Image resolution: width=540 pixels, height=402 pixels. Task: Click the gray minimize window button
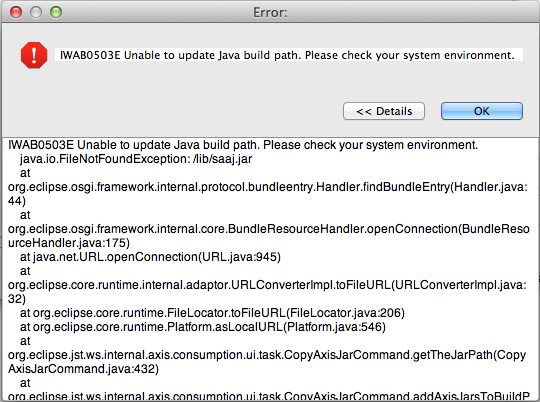36,12
